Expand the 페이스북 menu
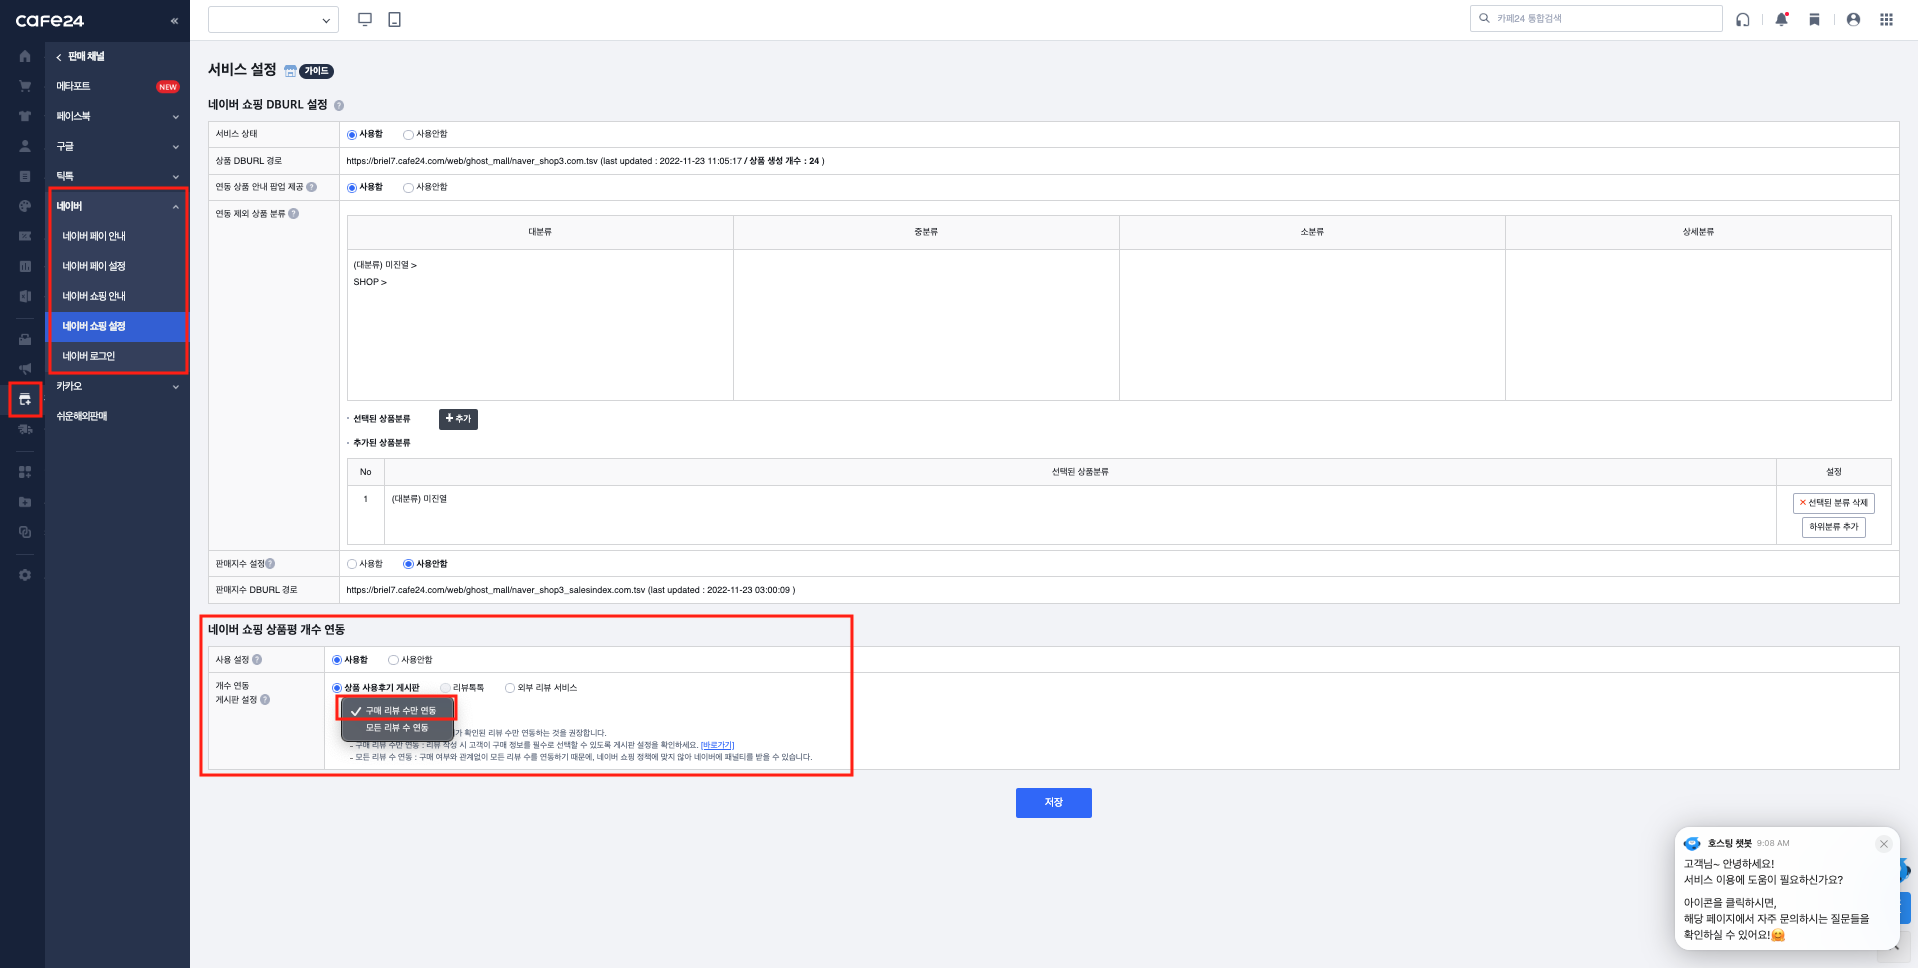Image resolution: width=1918 pixels, height=968 pixels. click(x=117, y=116)
